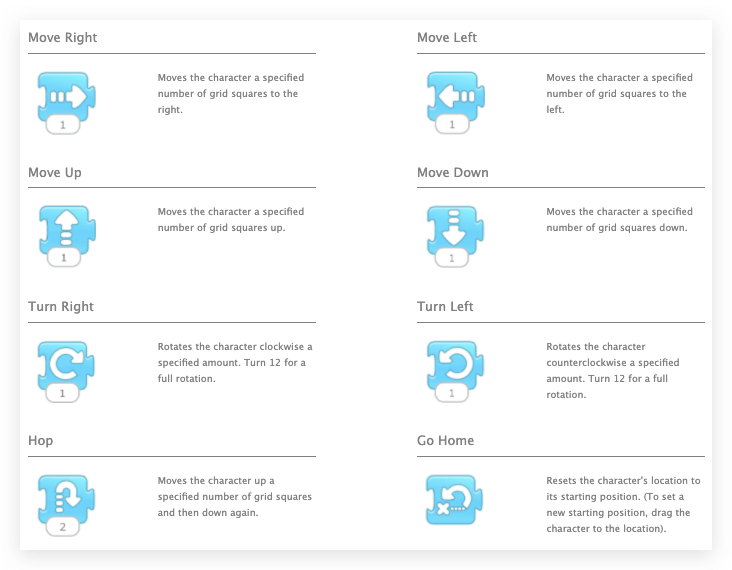The width and height of the screenshot is (732, 570).
Task: Click the 'number of grid squares up' description
Action: [x=231, y=219]
